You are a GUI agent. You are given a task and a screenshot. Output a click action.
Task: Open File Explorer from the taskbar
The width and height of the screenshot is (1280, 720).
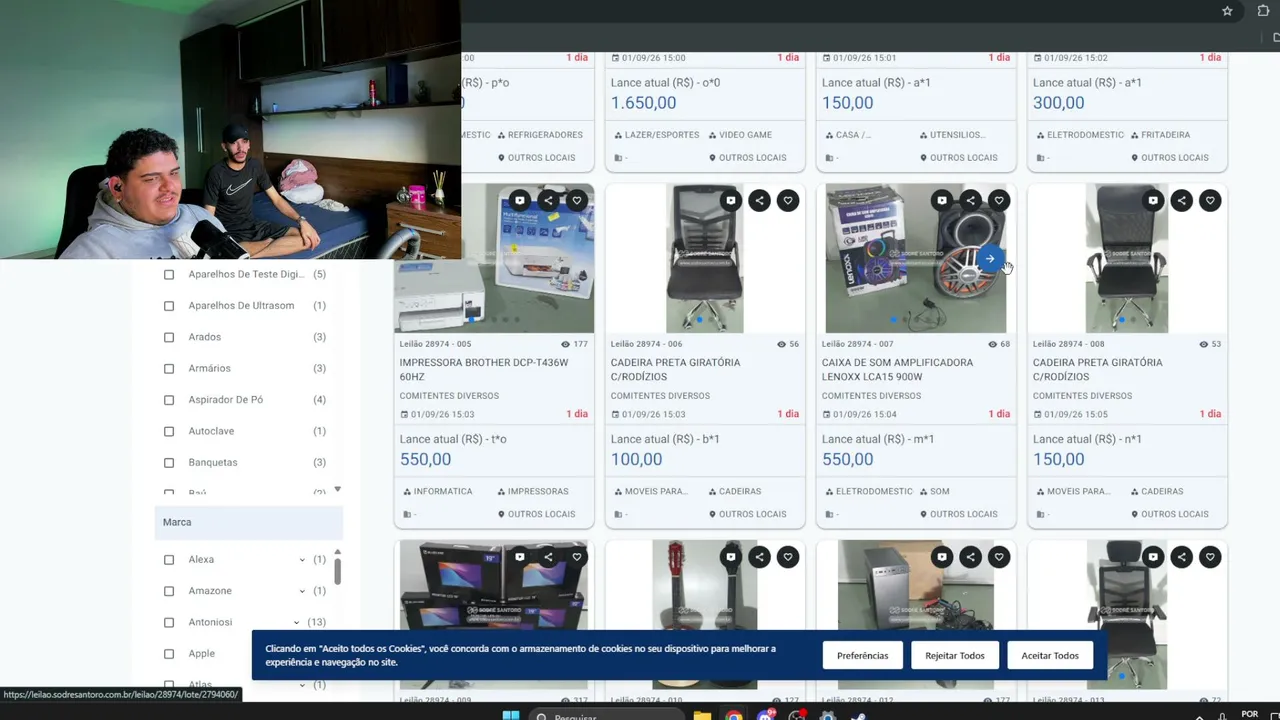tap(702, 716)
